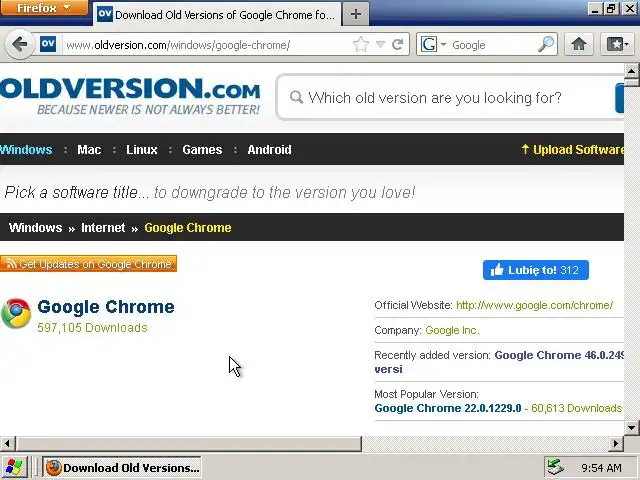Click the blue search button beside the site search

coord(620,98)
